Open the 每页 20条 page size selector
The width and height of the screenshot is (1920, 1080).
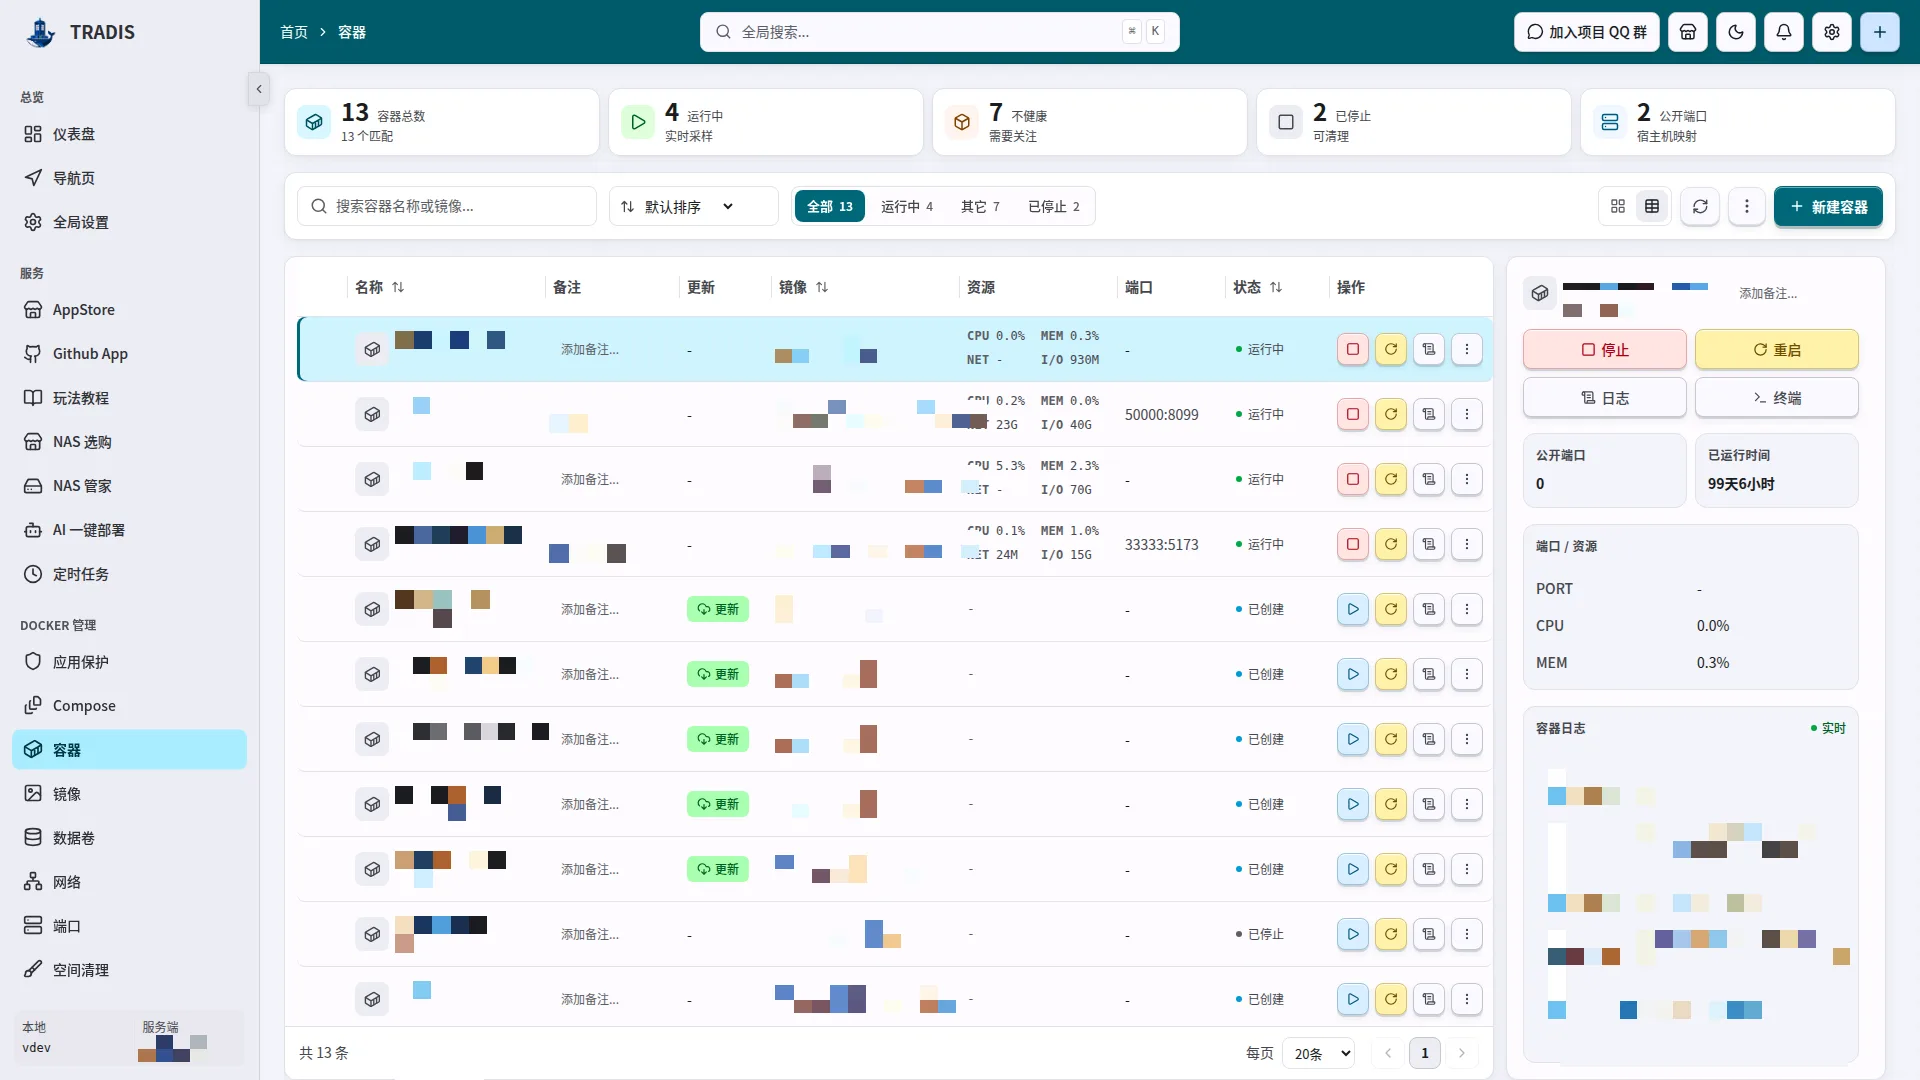[1318, 1053]
